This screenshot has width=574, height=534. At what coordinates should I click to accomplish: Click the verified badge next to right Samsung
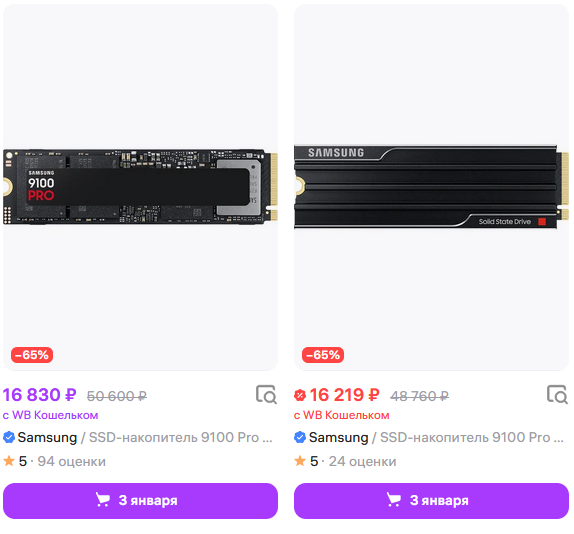[300, 437]
